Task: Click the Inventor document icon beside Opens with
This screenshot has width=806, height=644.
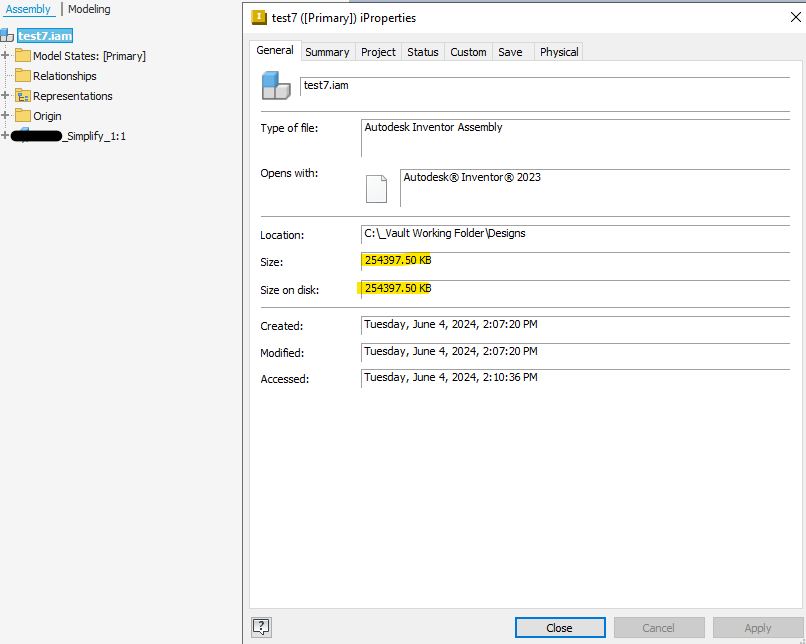Action: (x=376, y=188)
